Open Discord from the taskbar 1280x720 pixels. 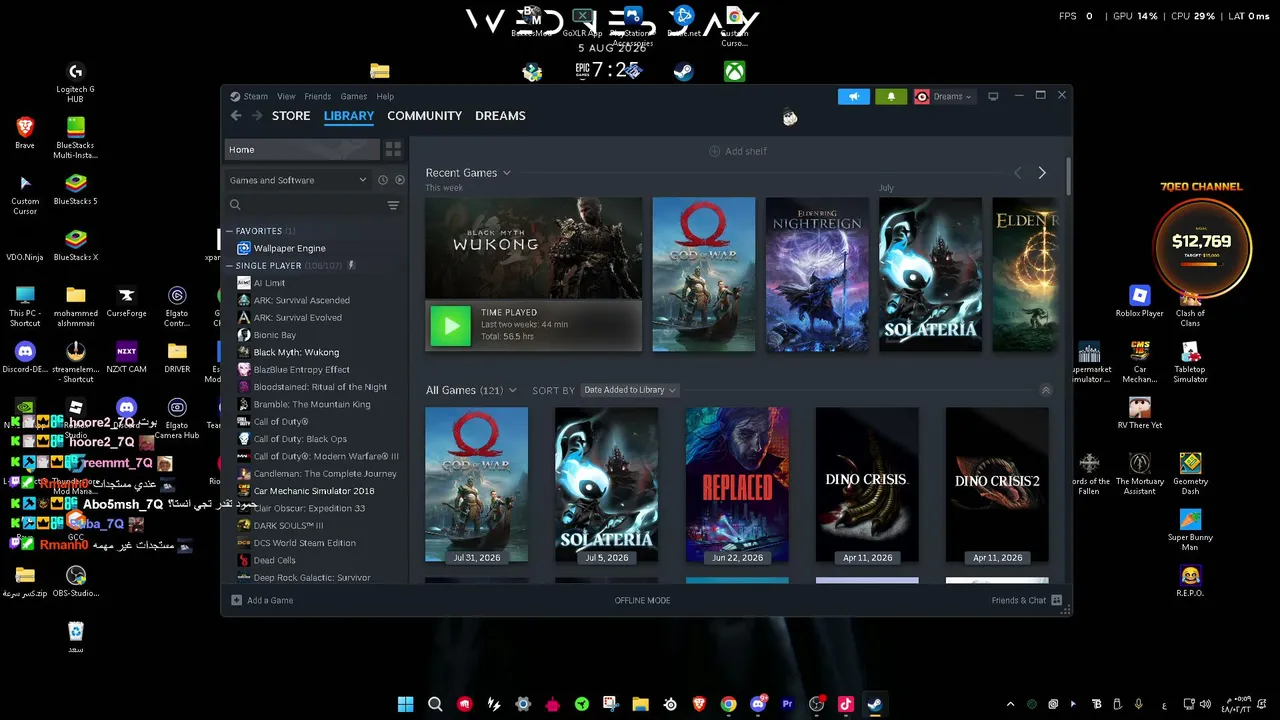click(758, 704)
